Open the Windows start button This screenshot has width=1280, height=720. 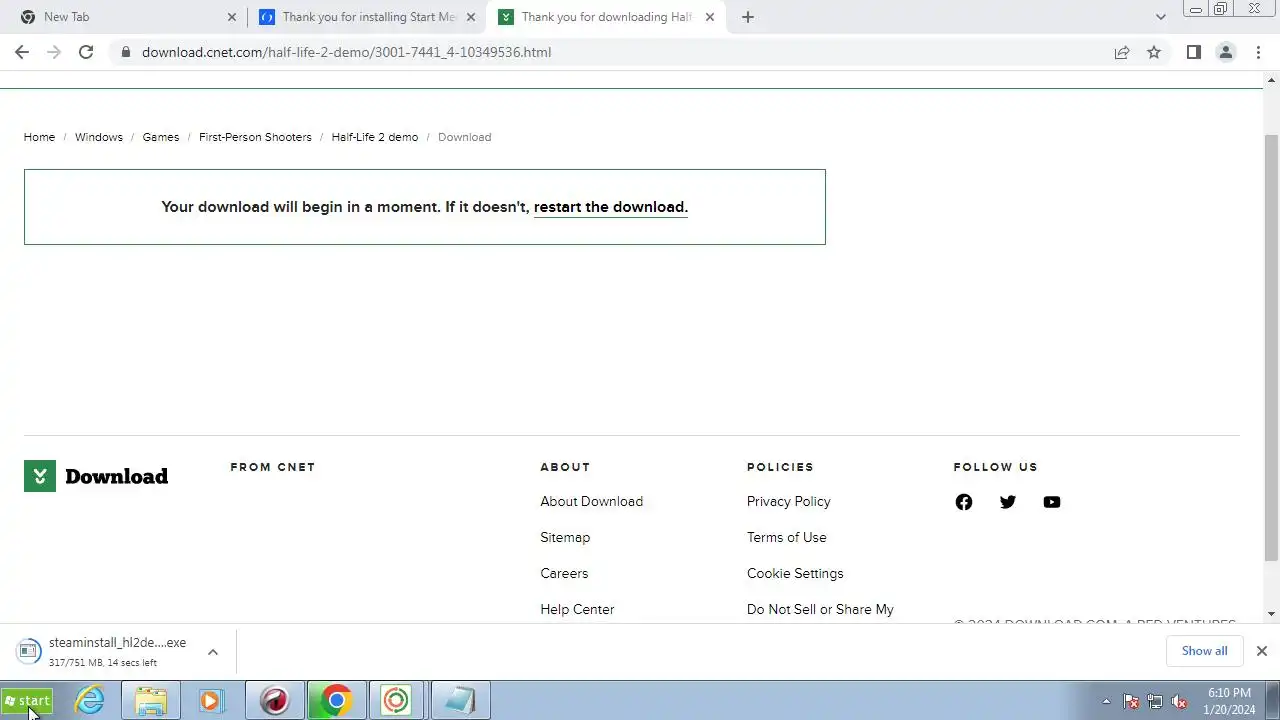click(27, 701)
